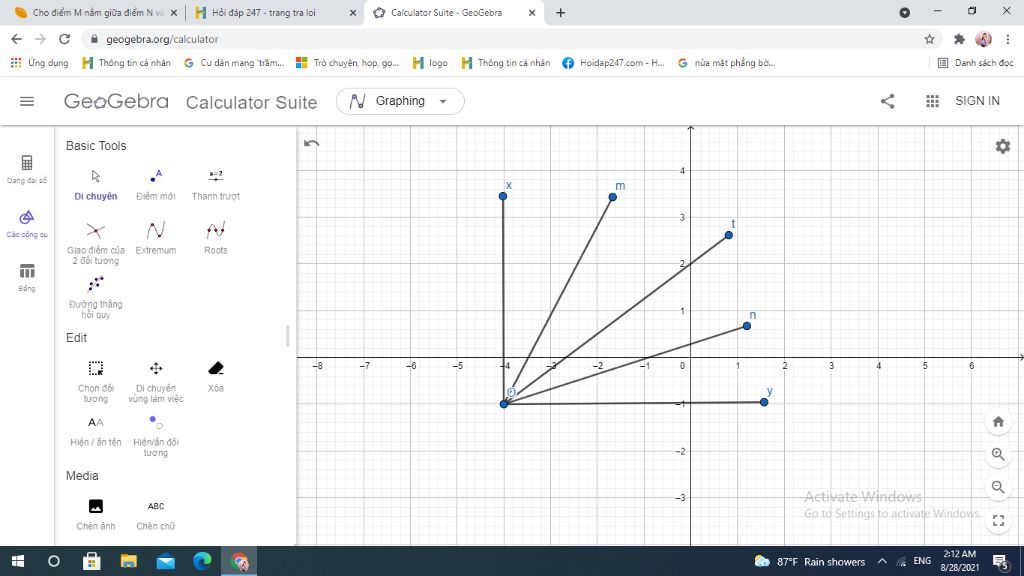Select the Thanh trượt slider tool
Screen dimensions: 1024x576
point(216,184)
